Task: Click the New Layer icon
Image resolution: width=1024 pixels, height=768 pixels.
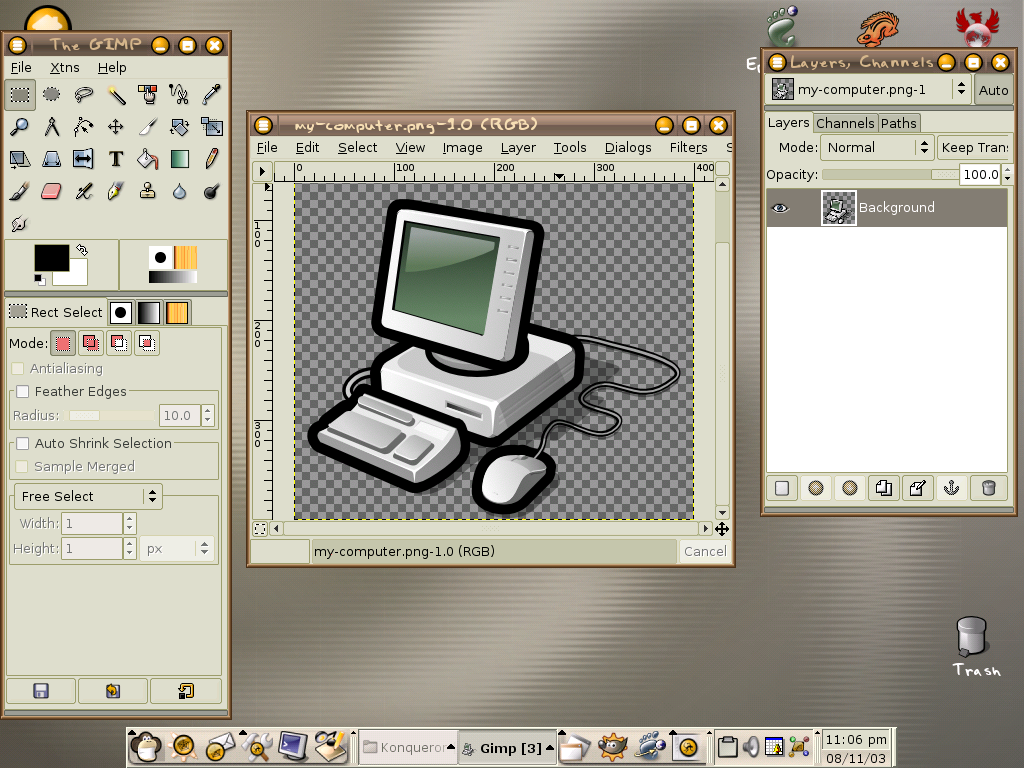Action: (782, 488)
